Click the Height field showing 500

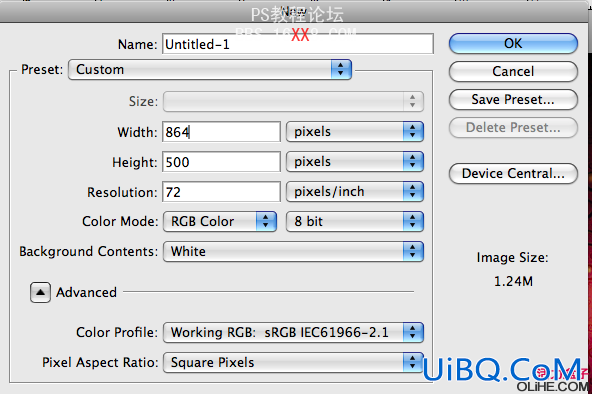(221, 162)
